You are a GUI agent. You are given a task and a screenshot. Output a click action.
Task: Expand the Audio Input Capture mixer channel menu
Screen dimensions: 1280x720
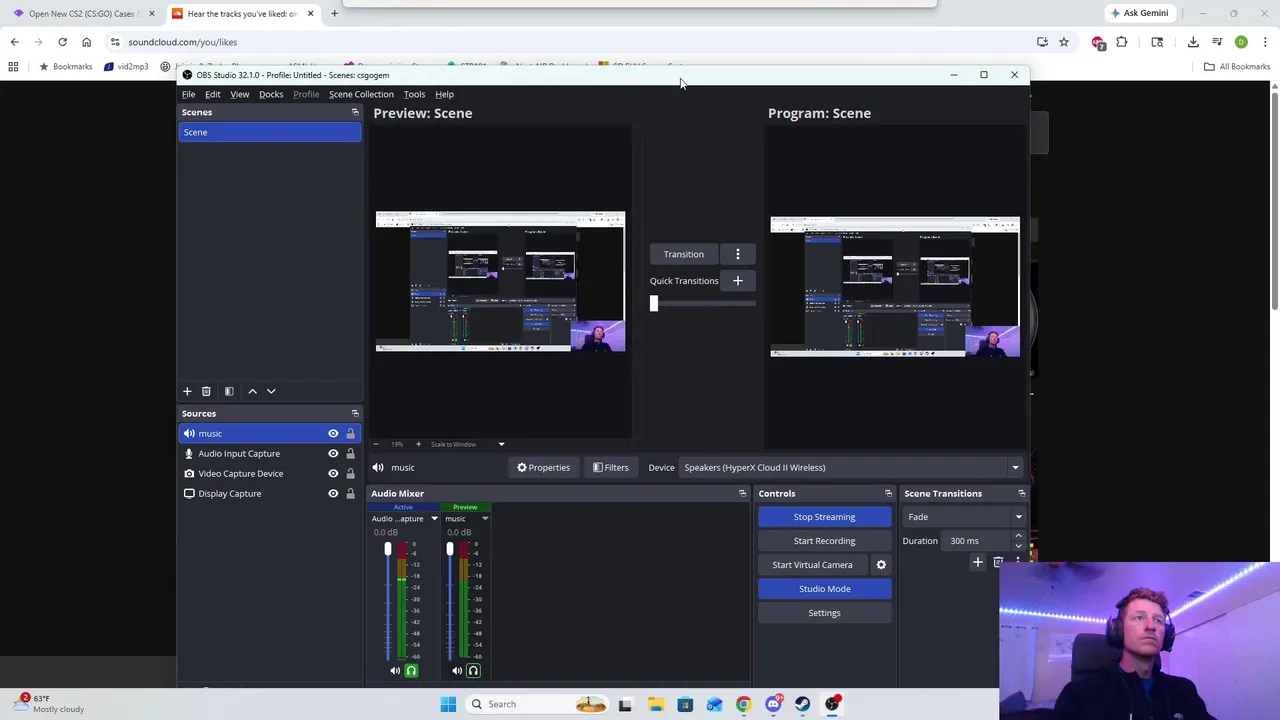click(x=434, y=519)
